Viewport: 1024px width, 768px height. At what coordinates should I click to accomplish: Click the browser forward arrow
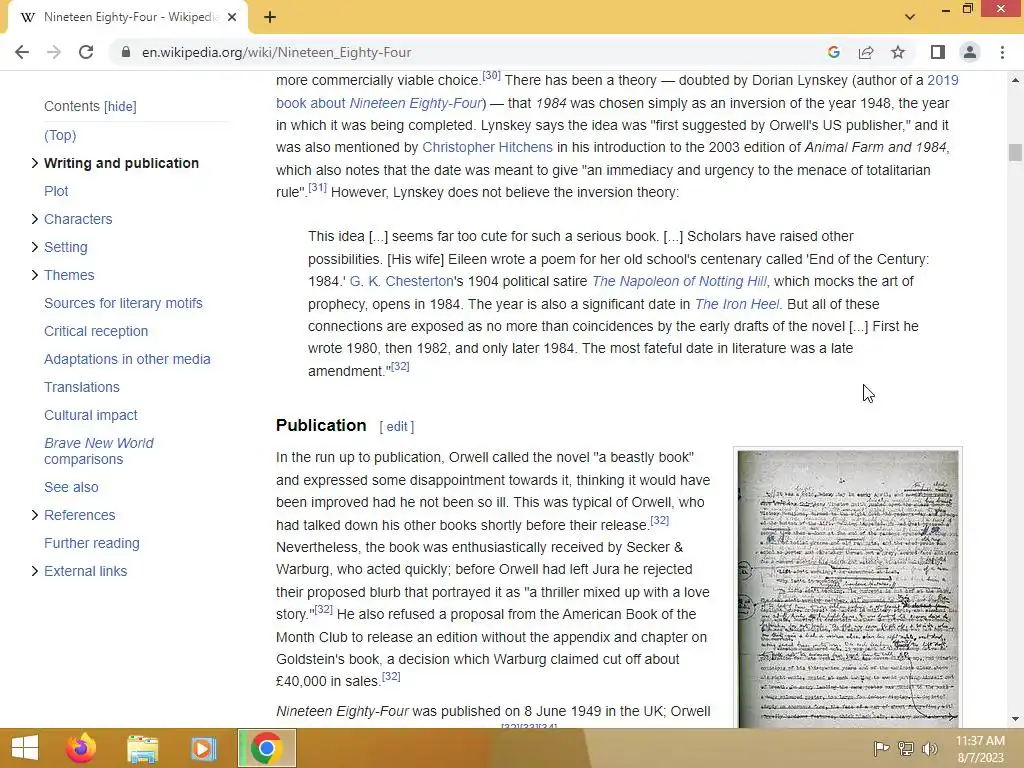[x=54, y=52]
